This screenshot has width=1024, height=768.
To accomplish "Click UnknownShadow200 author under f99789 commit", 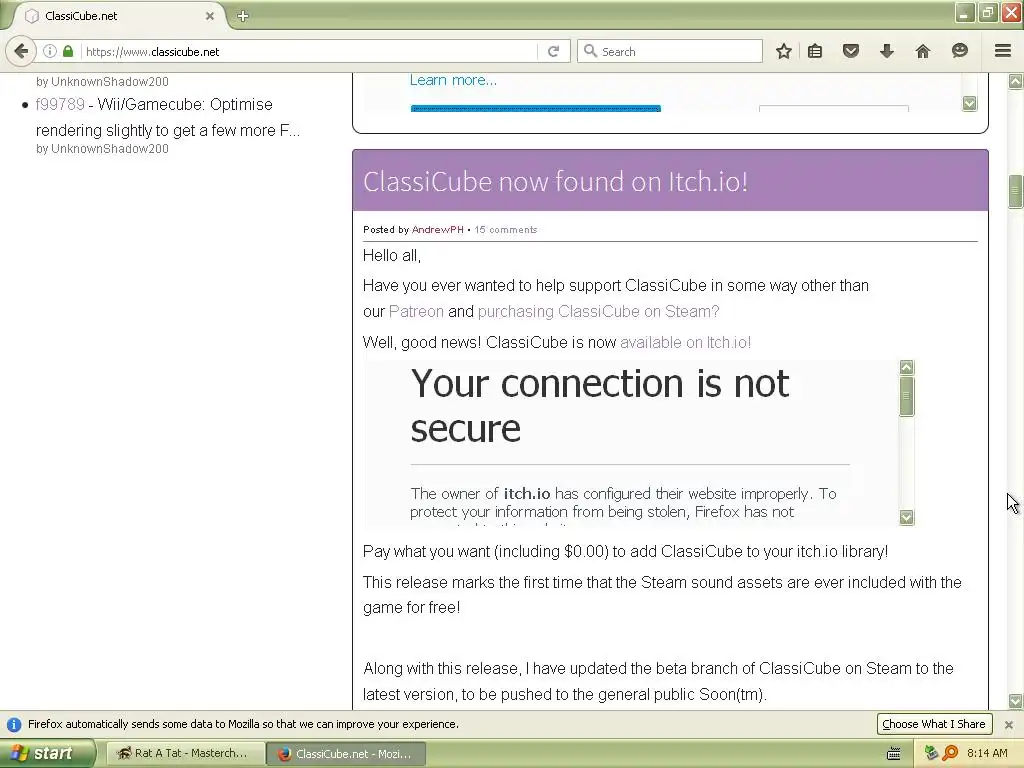I will pos(110,149).
